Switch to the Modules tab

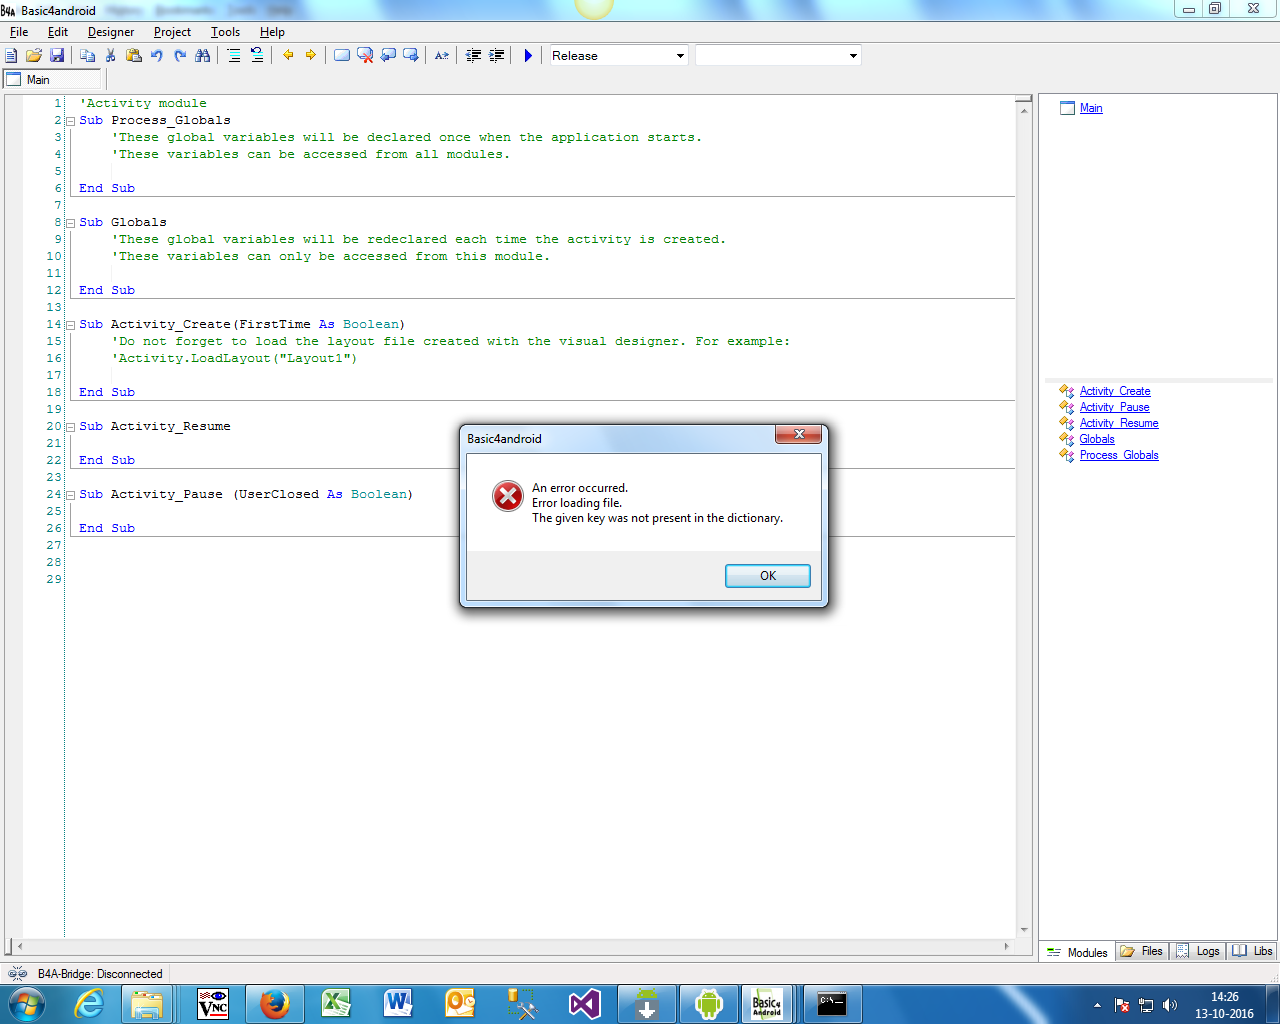1077,952
